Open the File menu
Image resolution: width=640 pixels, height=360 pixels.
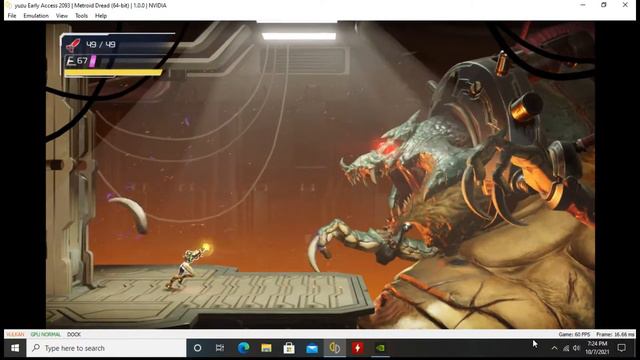(x=12, y=16)
